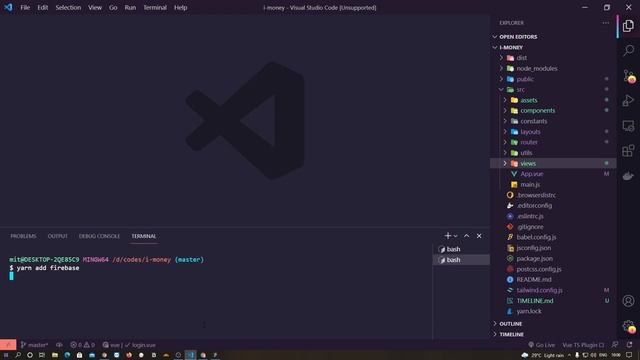The image size is (640, 360).
Task: Switch to the Debug Console tab
Action: pos(99,236)
